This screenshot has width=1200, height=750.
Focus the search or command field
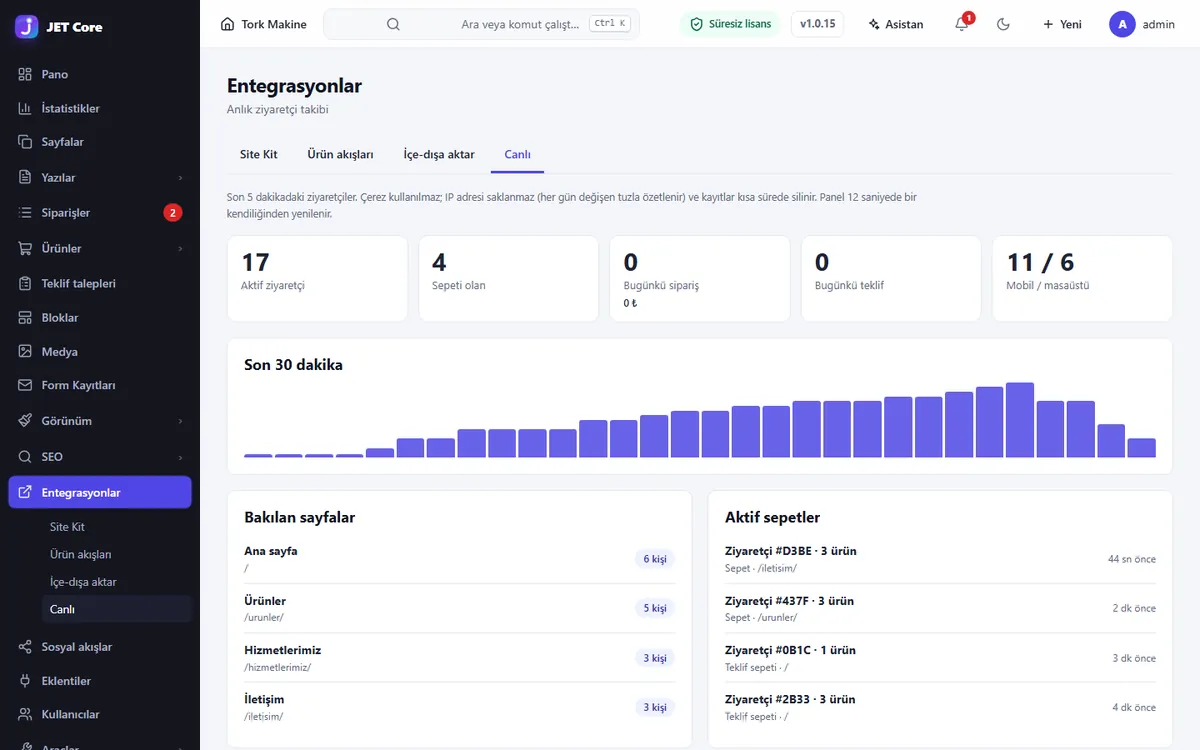[x=481, y=24]
